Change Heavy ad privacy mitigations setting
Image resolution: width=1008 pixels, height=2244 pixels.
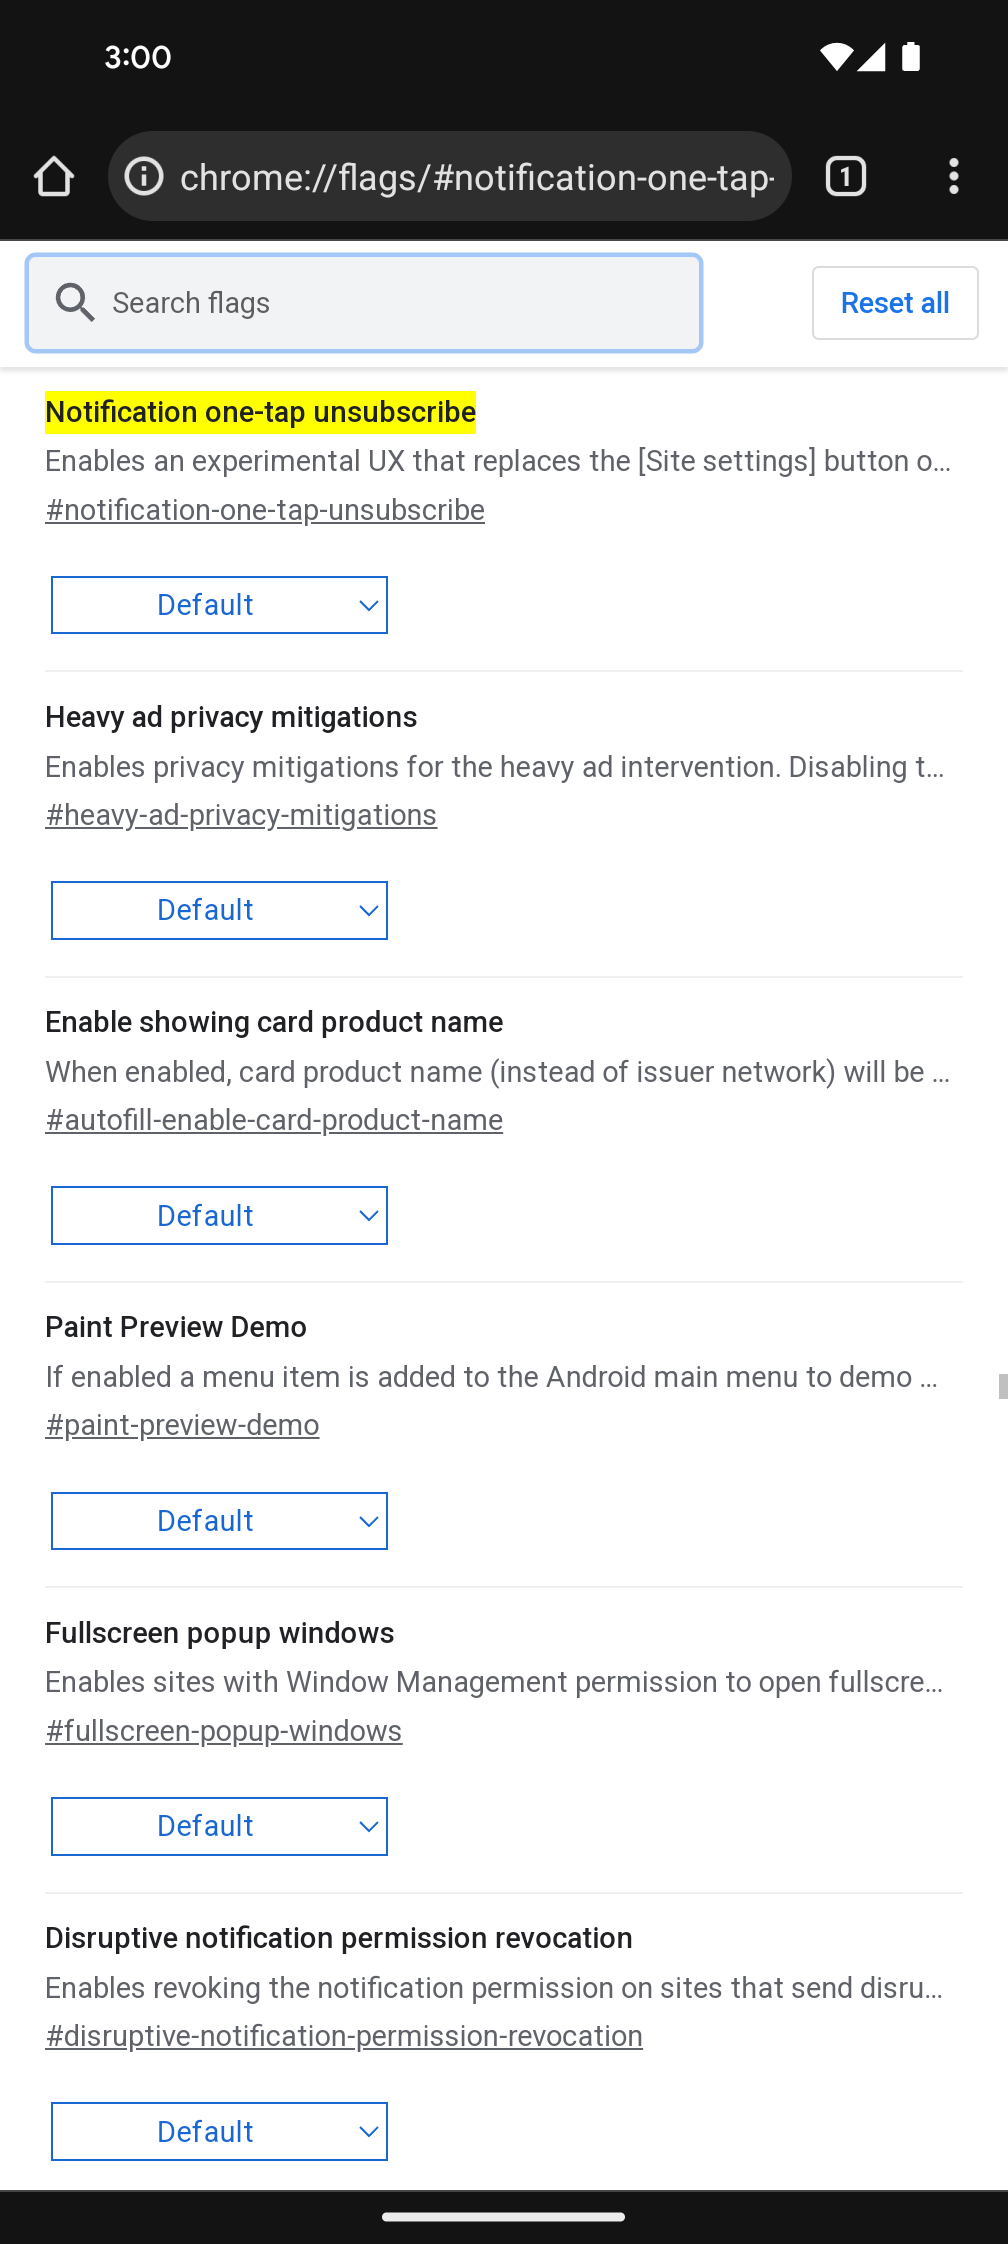click(x=219, y=910)
